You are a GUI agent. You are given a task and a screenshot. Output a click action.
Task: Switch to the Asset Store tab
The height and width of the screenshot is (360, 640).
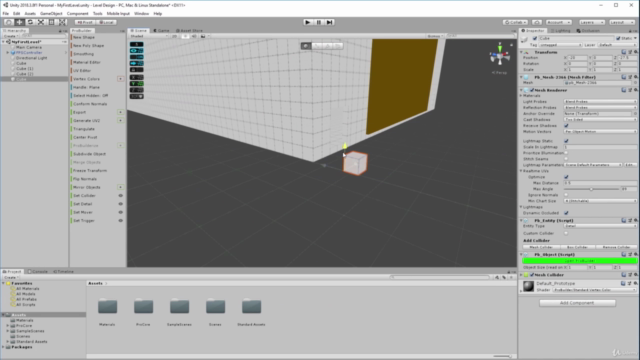189,31
